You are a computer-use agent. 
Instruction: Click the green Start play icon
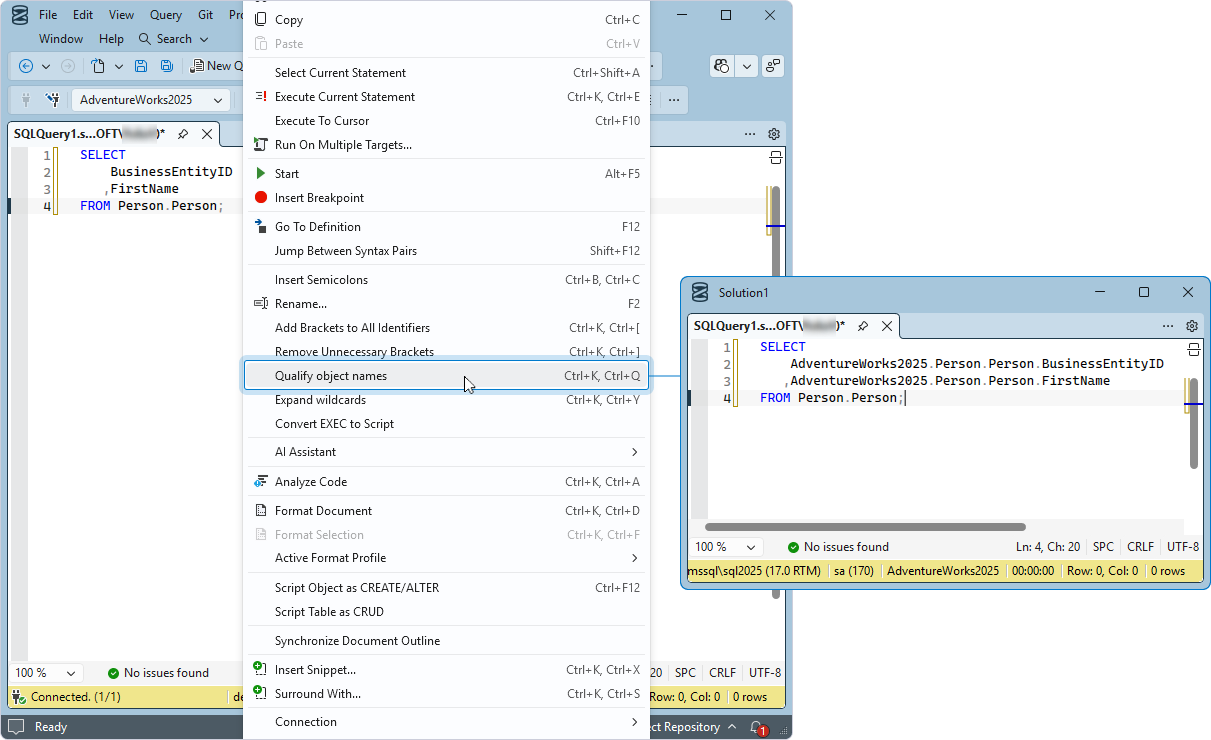point(261,174)
